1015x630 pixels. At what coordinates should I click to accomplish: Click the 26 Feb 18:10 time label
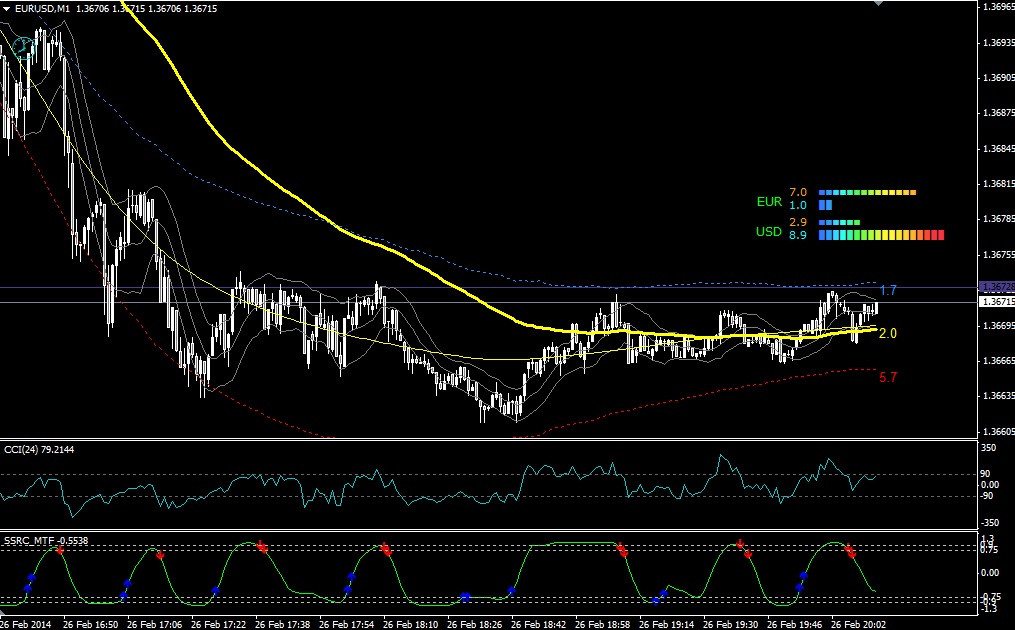pos(410,624)
